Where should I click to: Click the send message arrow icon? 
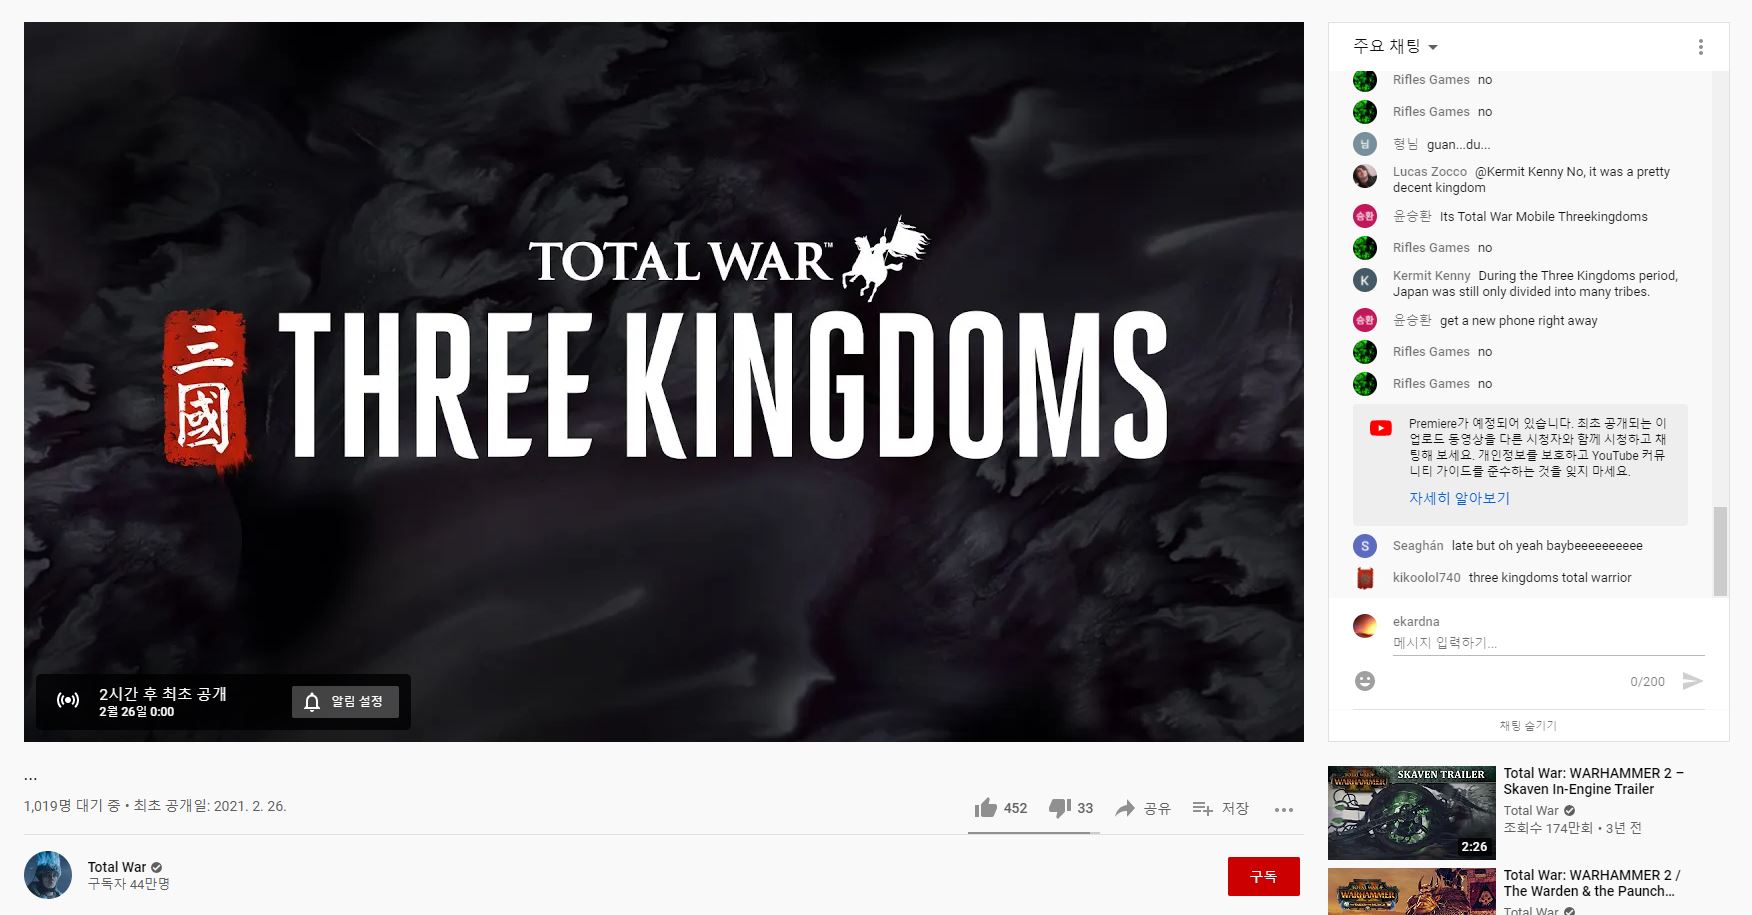tap(1692, 681)
